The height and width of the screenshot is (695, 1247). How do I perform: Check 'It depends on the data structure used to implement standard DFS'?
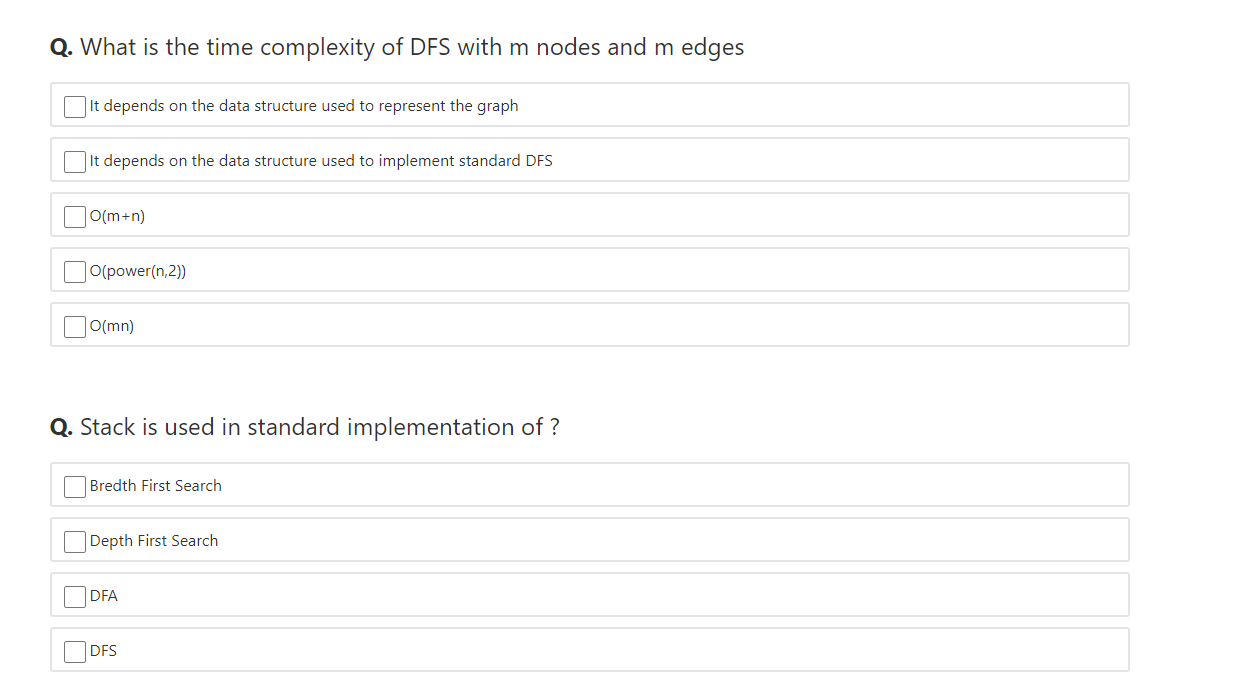pyautogui.click(x=74, y=161)
